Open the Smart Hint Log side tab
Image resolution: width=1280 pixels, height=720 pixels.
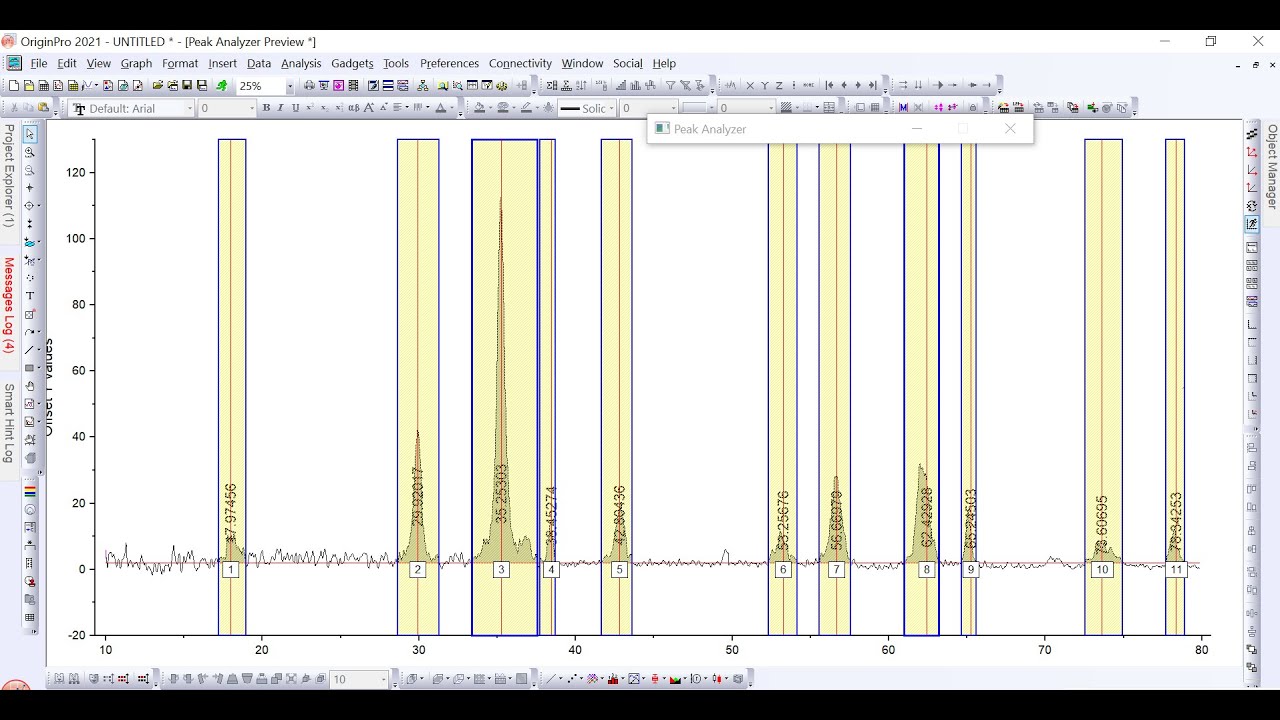(8, 423)
